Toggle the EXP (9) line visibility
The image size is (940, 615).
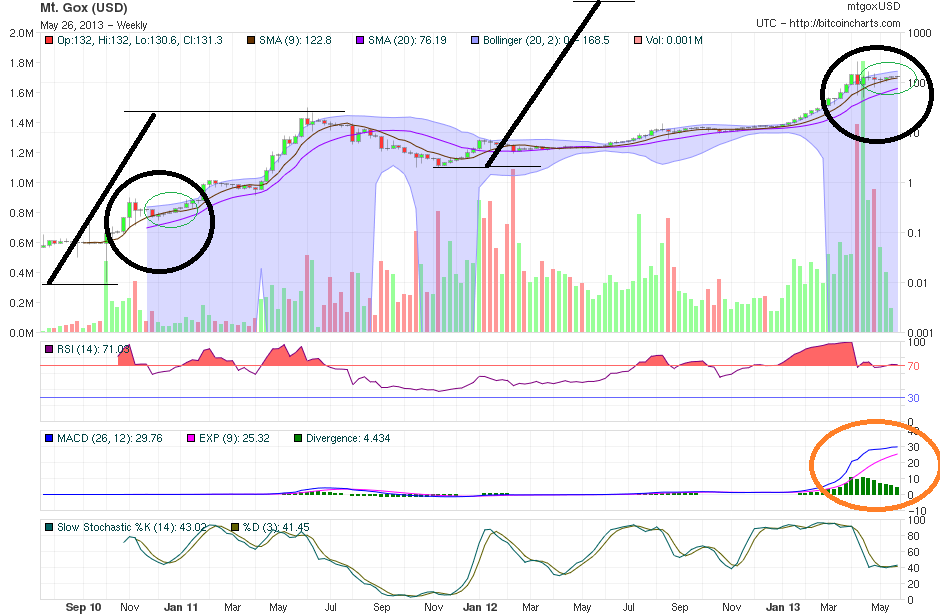tap(190, 438)
